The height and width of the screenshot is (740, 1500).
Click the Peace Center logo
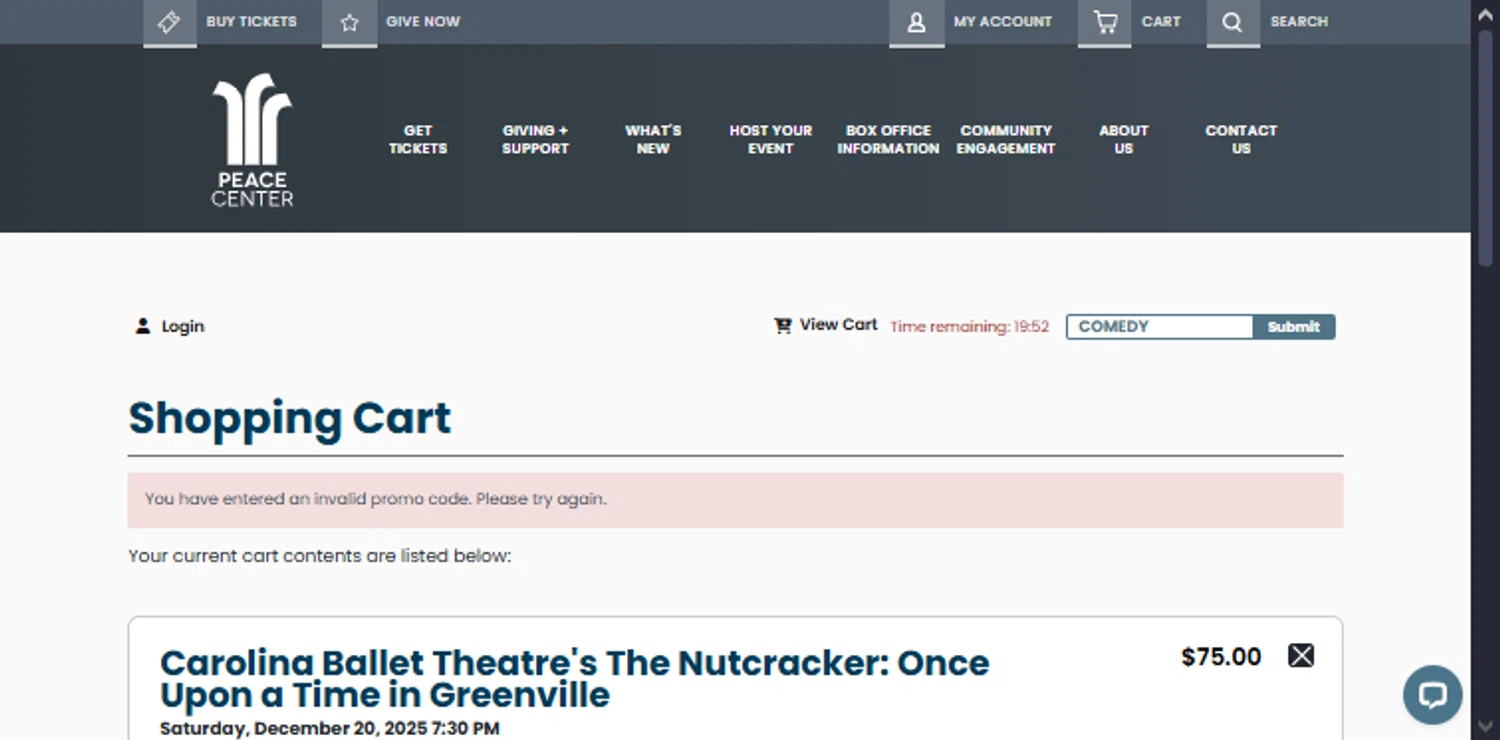point(252,139)
